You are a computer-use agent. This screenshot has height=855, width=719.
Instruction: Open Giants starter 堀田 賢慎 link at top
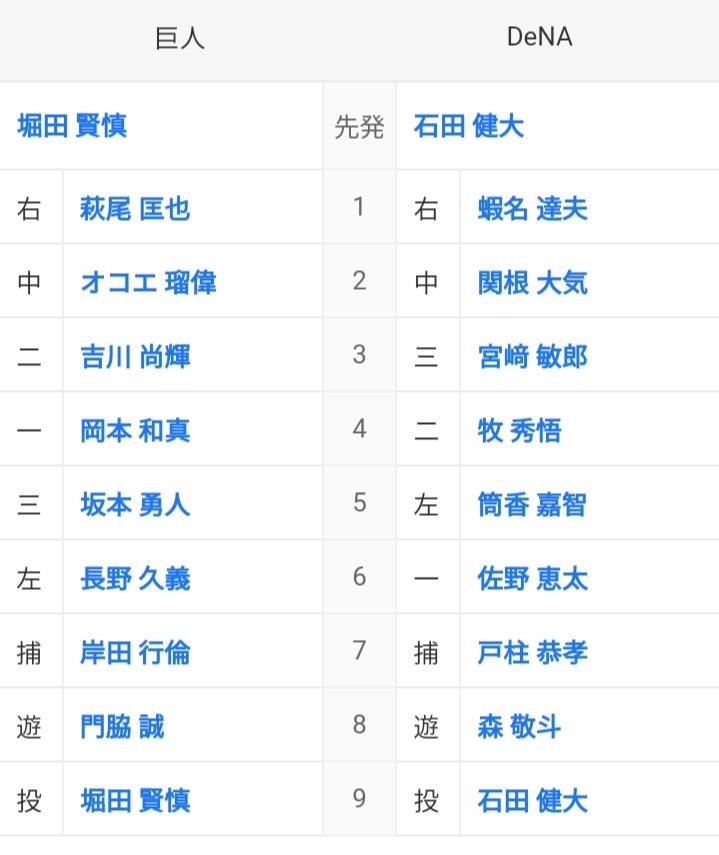coord(72,126)
